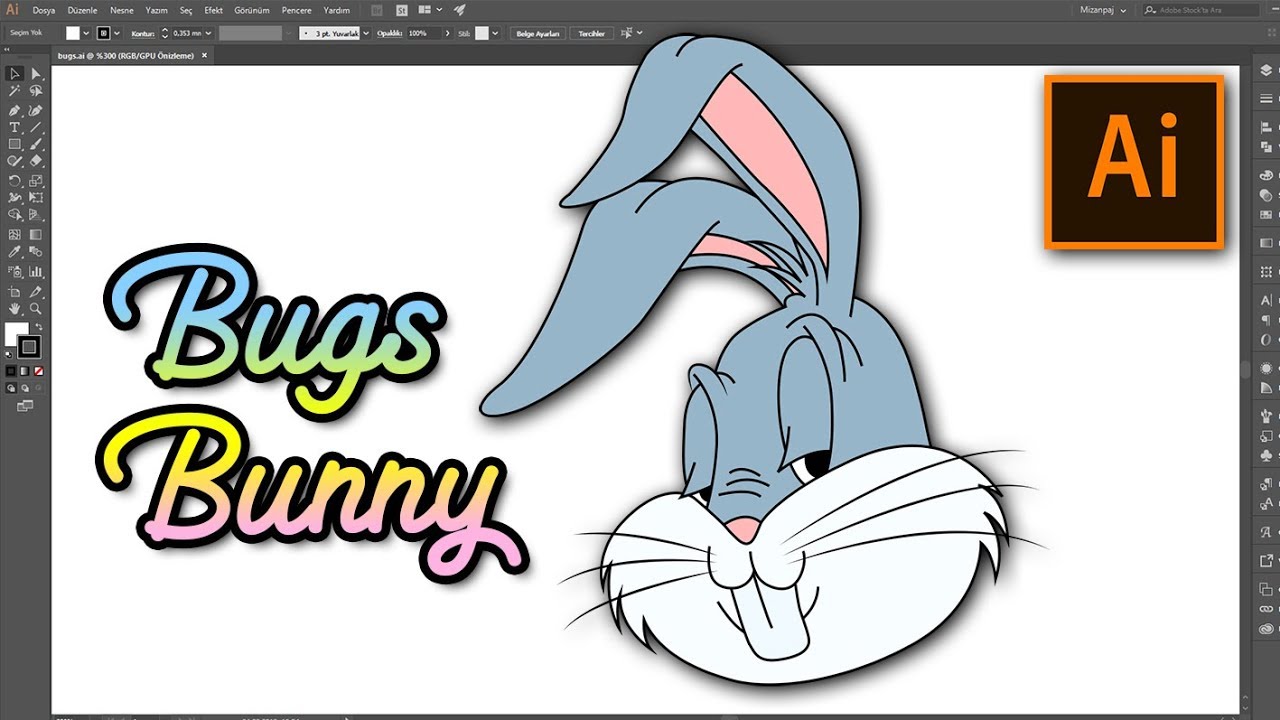This screenshot has height=720, width=1280.
Task: Select the Line Segment tool
Action: (36, 127)
